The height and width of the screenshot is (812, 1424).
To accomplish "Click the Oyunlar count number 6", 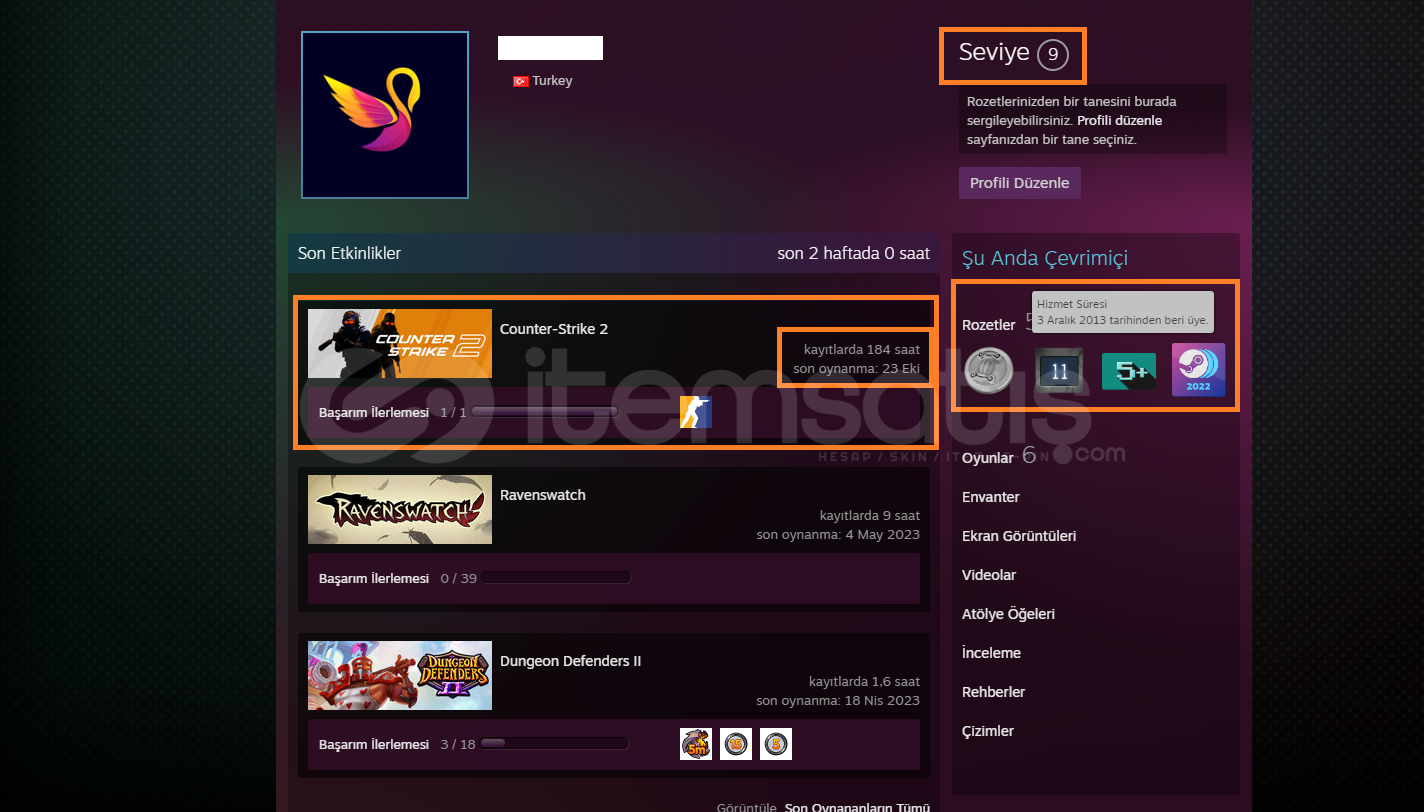I will point(1029,456).
